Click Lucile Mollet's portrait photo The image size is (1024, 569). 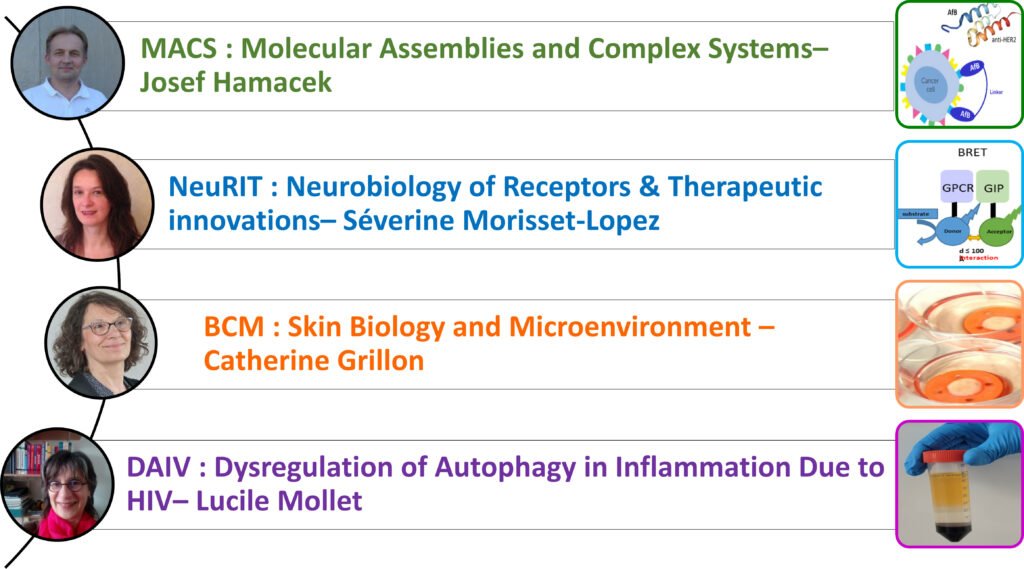pyautogui.click(x=48, y=487)
